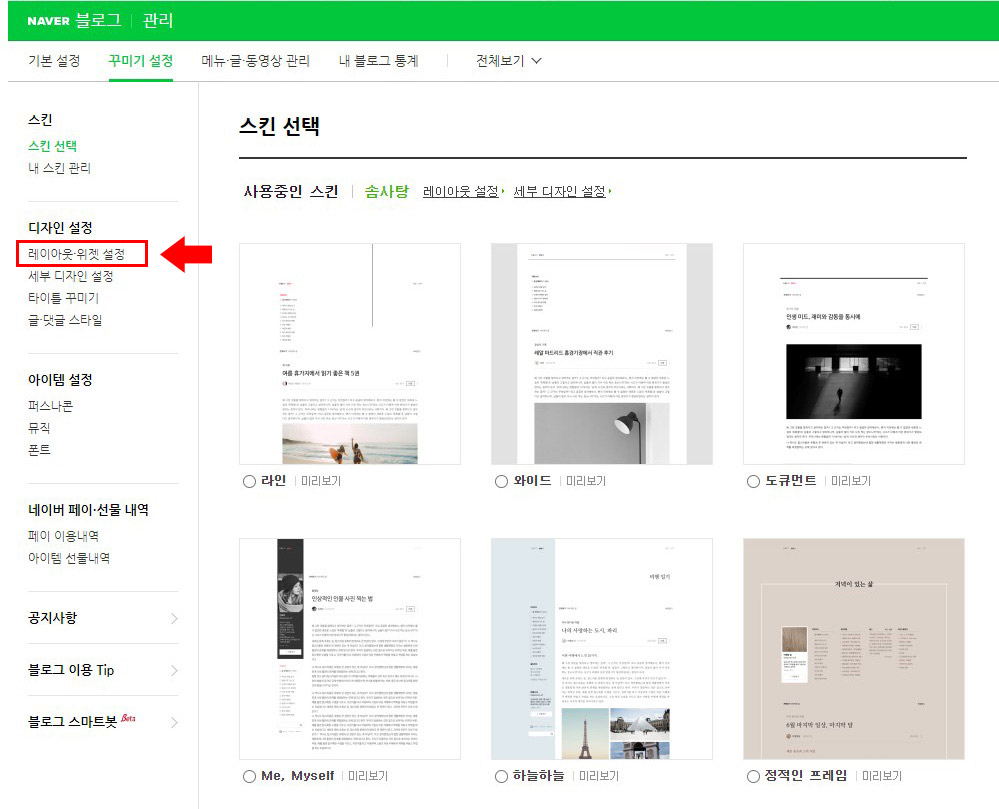Click the 레이아웃 설정 link by 솜사탕
The height and width of the screenshot is (809, 999).
point(463,191)
